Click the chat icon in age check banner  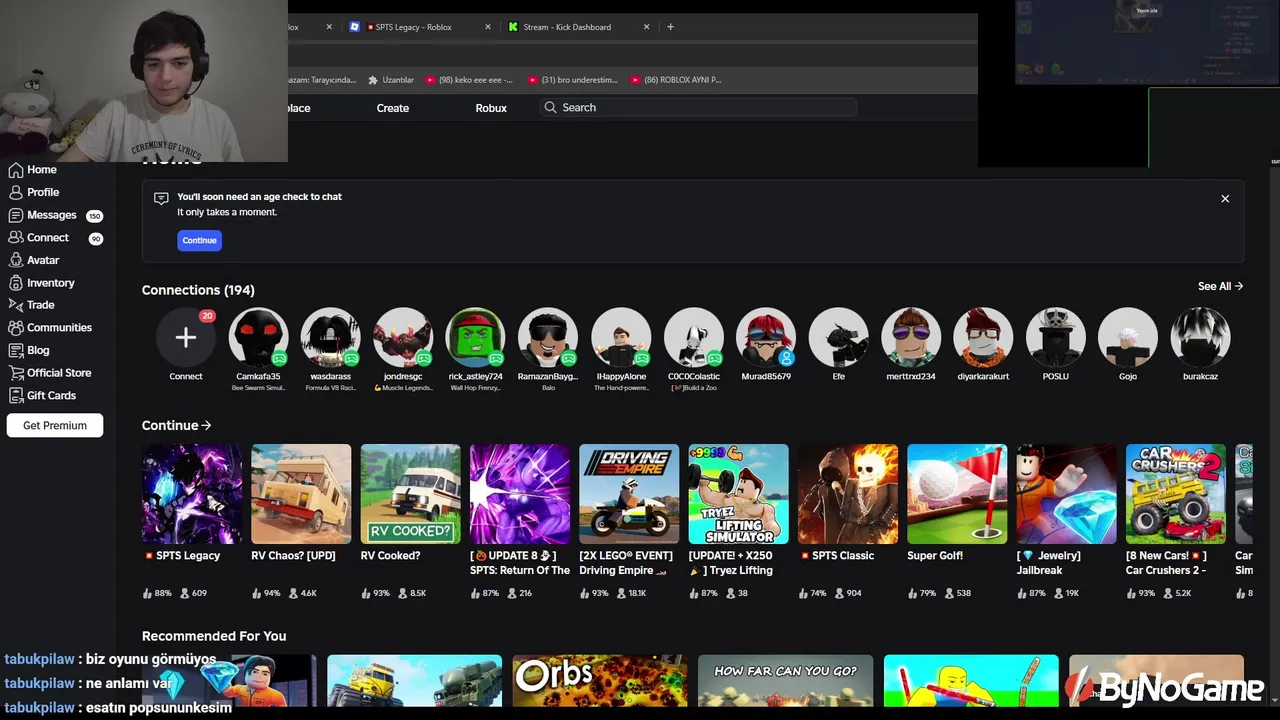pos(161,198)
